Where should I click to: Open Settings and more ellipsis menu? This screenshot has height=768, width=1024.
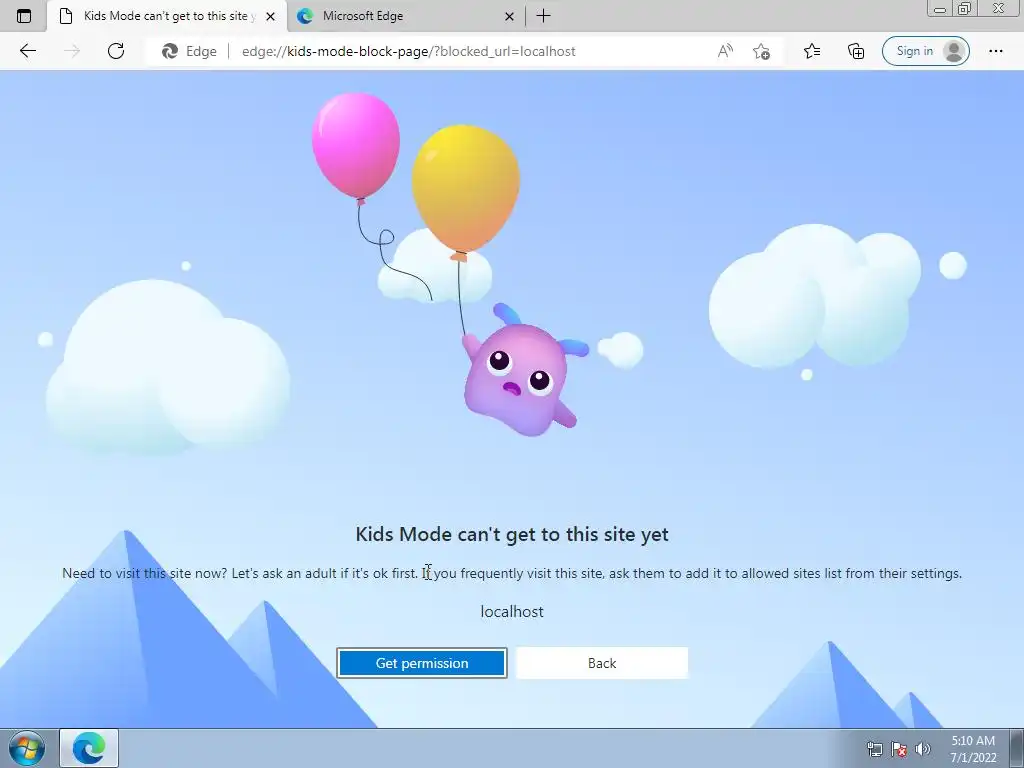995,51
